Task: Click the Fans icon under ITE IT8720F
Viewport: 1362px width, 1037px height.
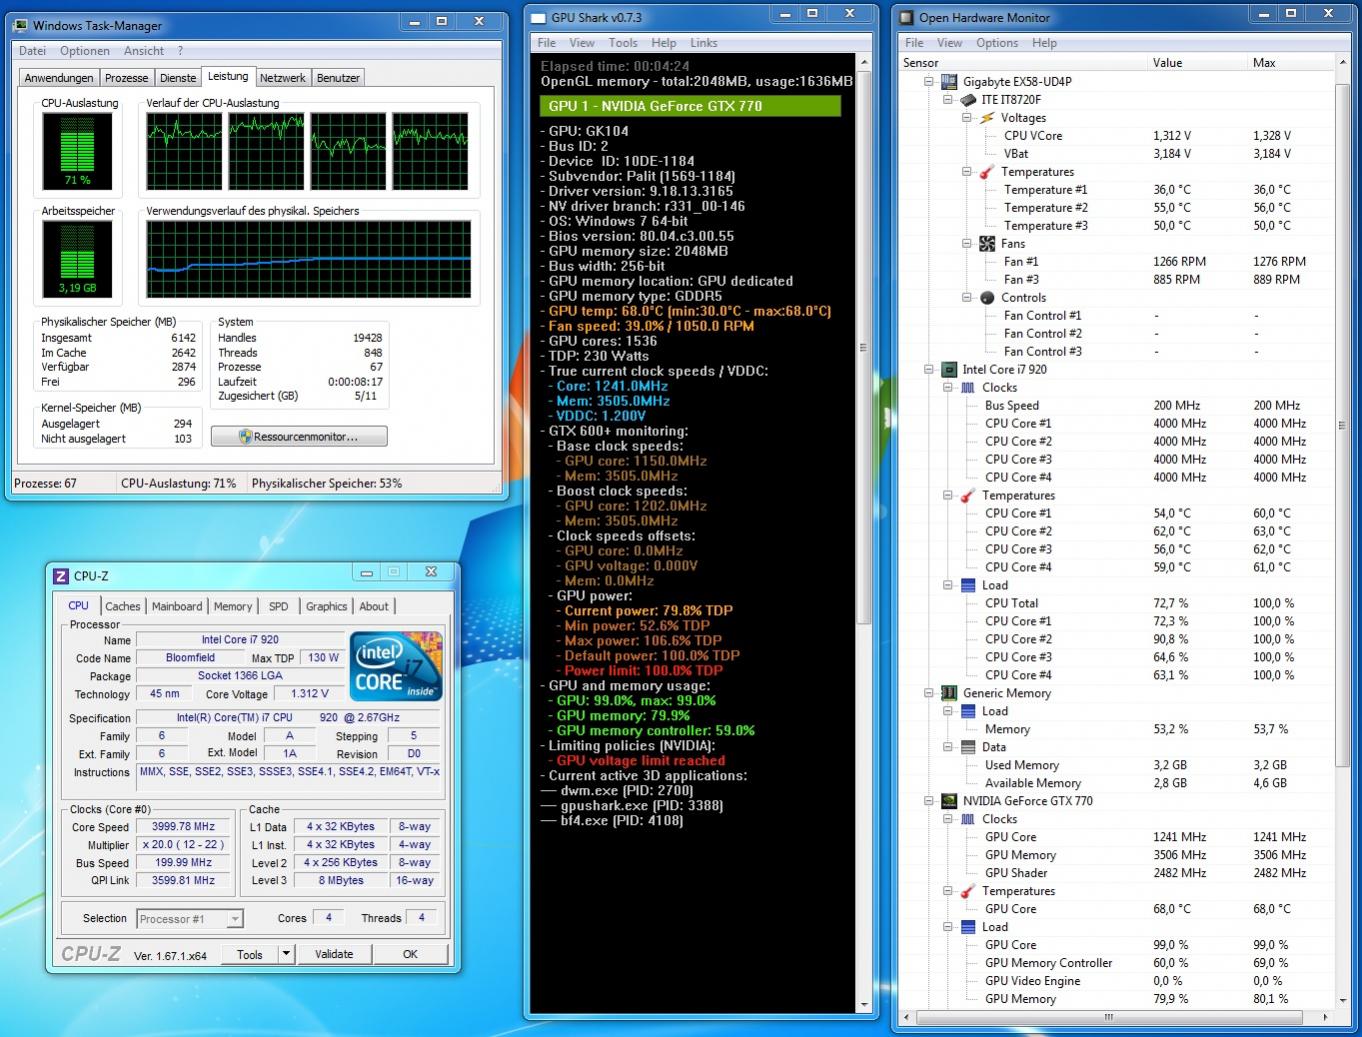Action: click(x=987, y=244)
